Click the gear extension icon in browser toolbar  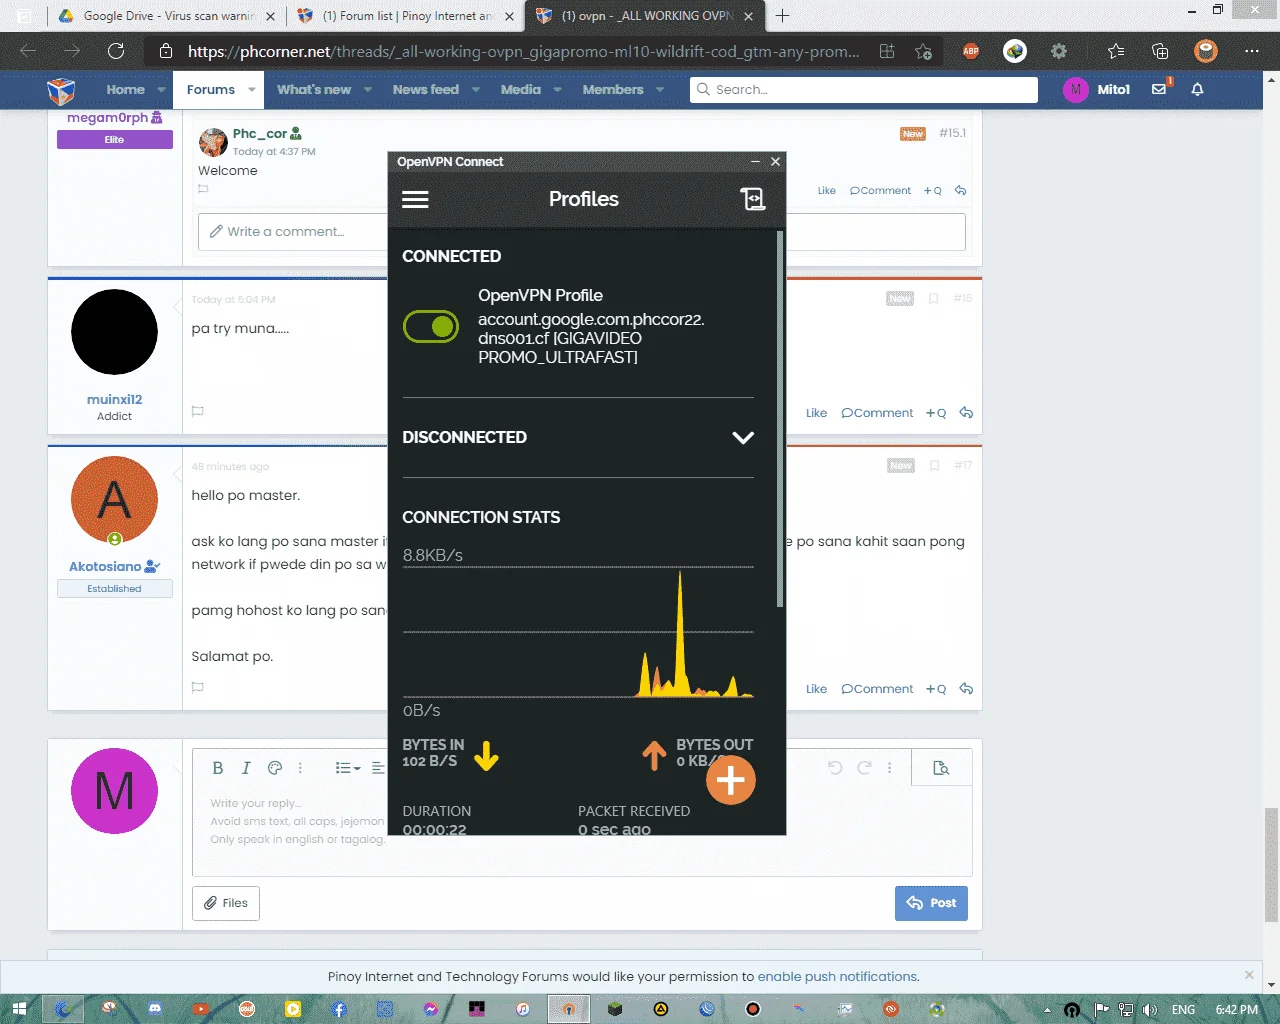pyautogui.click(x=1059, y=51)
